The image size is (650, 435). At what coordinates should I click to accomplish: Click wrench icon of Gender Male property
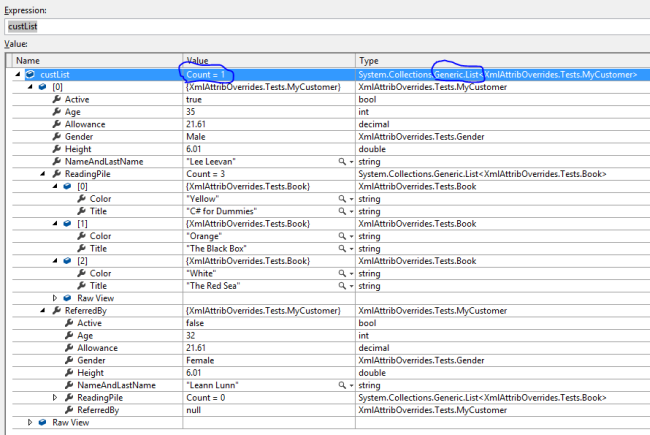point(57,136)
